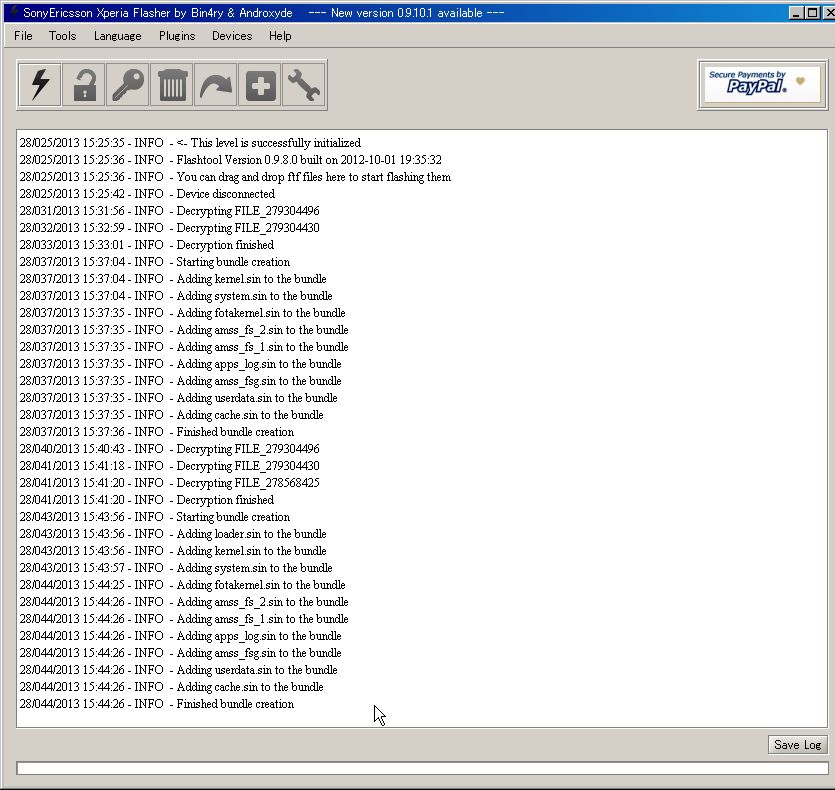Viewport: 835px width, 790px height.
Task: Select 'Adding amss_fs_1.sin' line at 15:44:26
Action: click(x=184, y=619)
